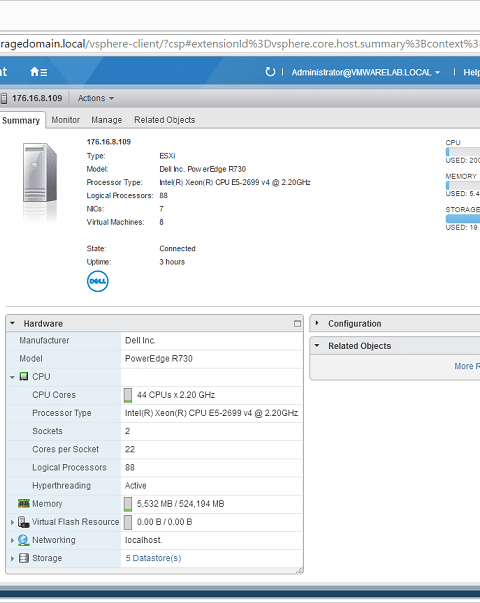Click the 5,532 MB / 524,194 MB text
The width and height of the screenshot is (480, 603).
[180, 504]
